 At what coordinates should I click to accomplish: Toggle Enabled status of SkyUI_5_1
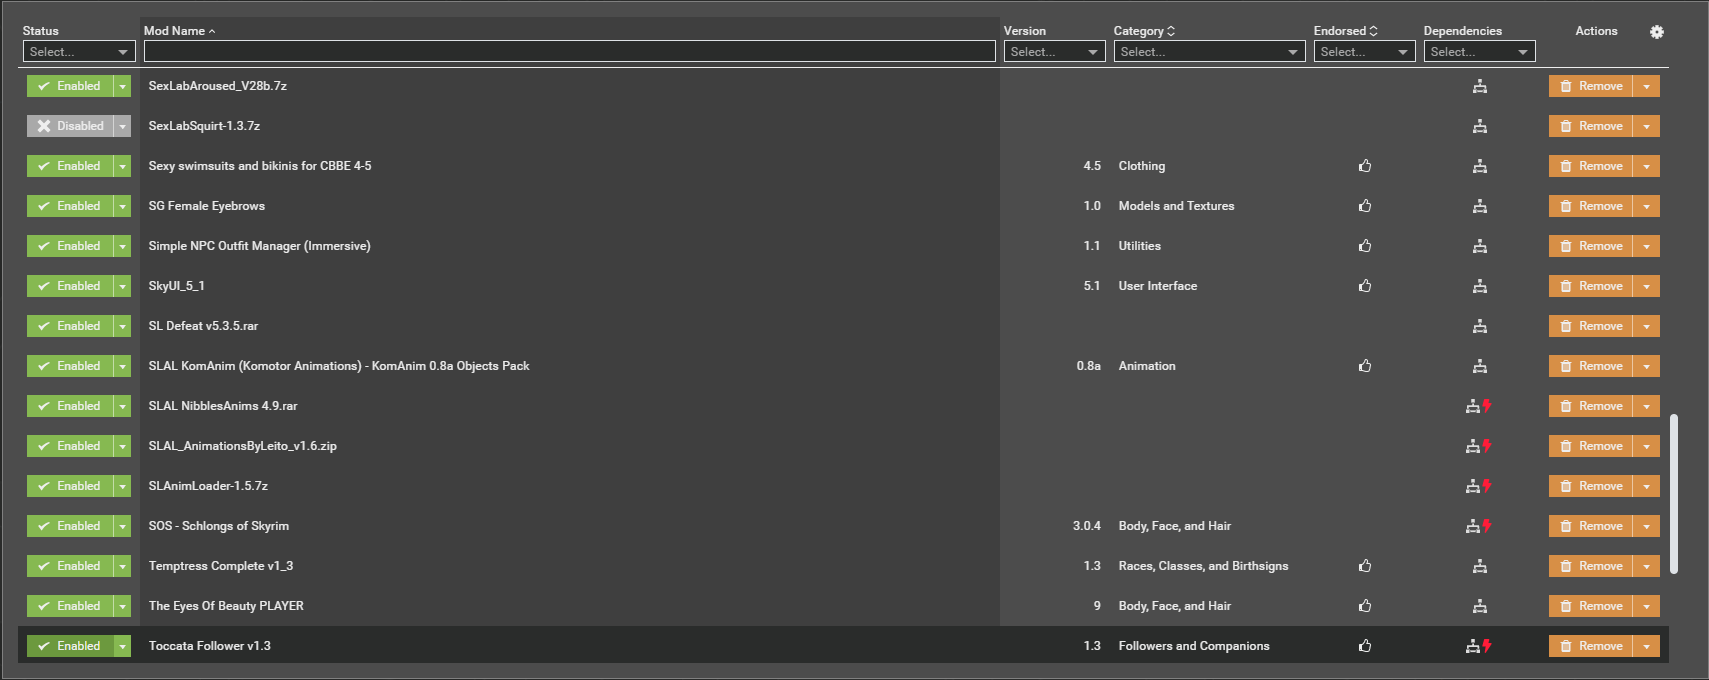point(70,286)
